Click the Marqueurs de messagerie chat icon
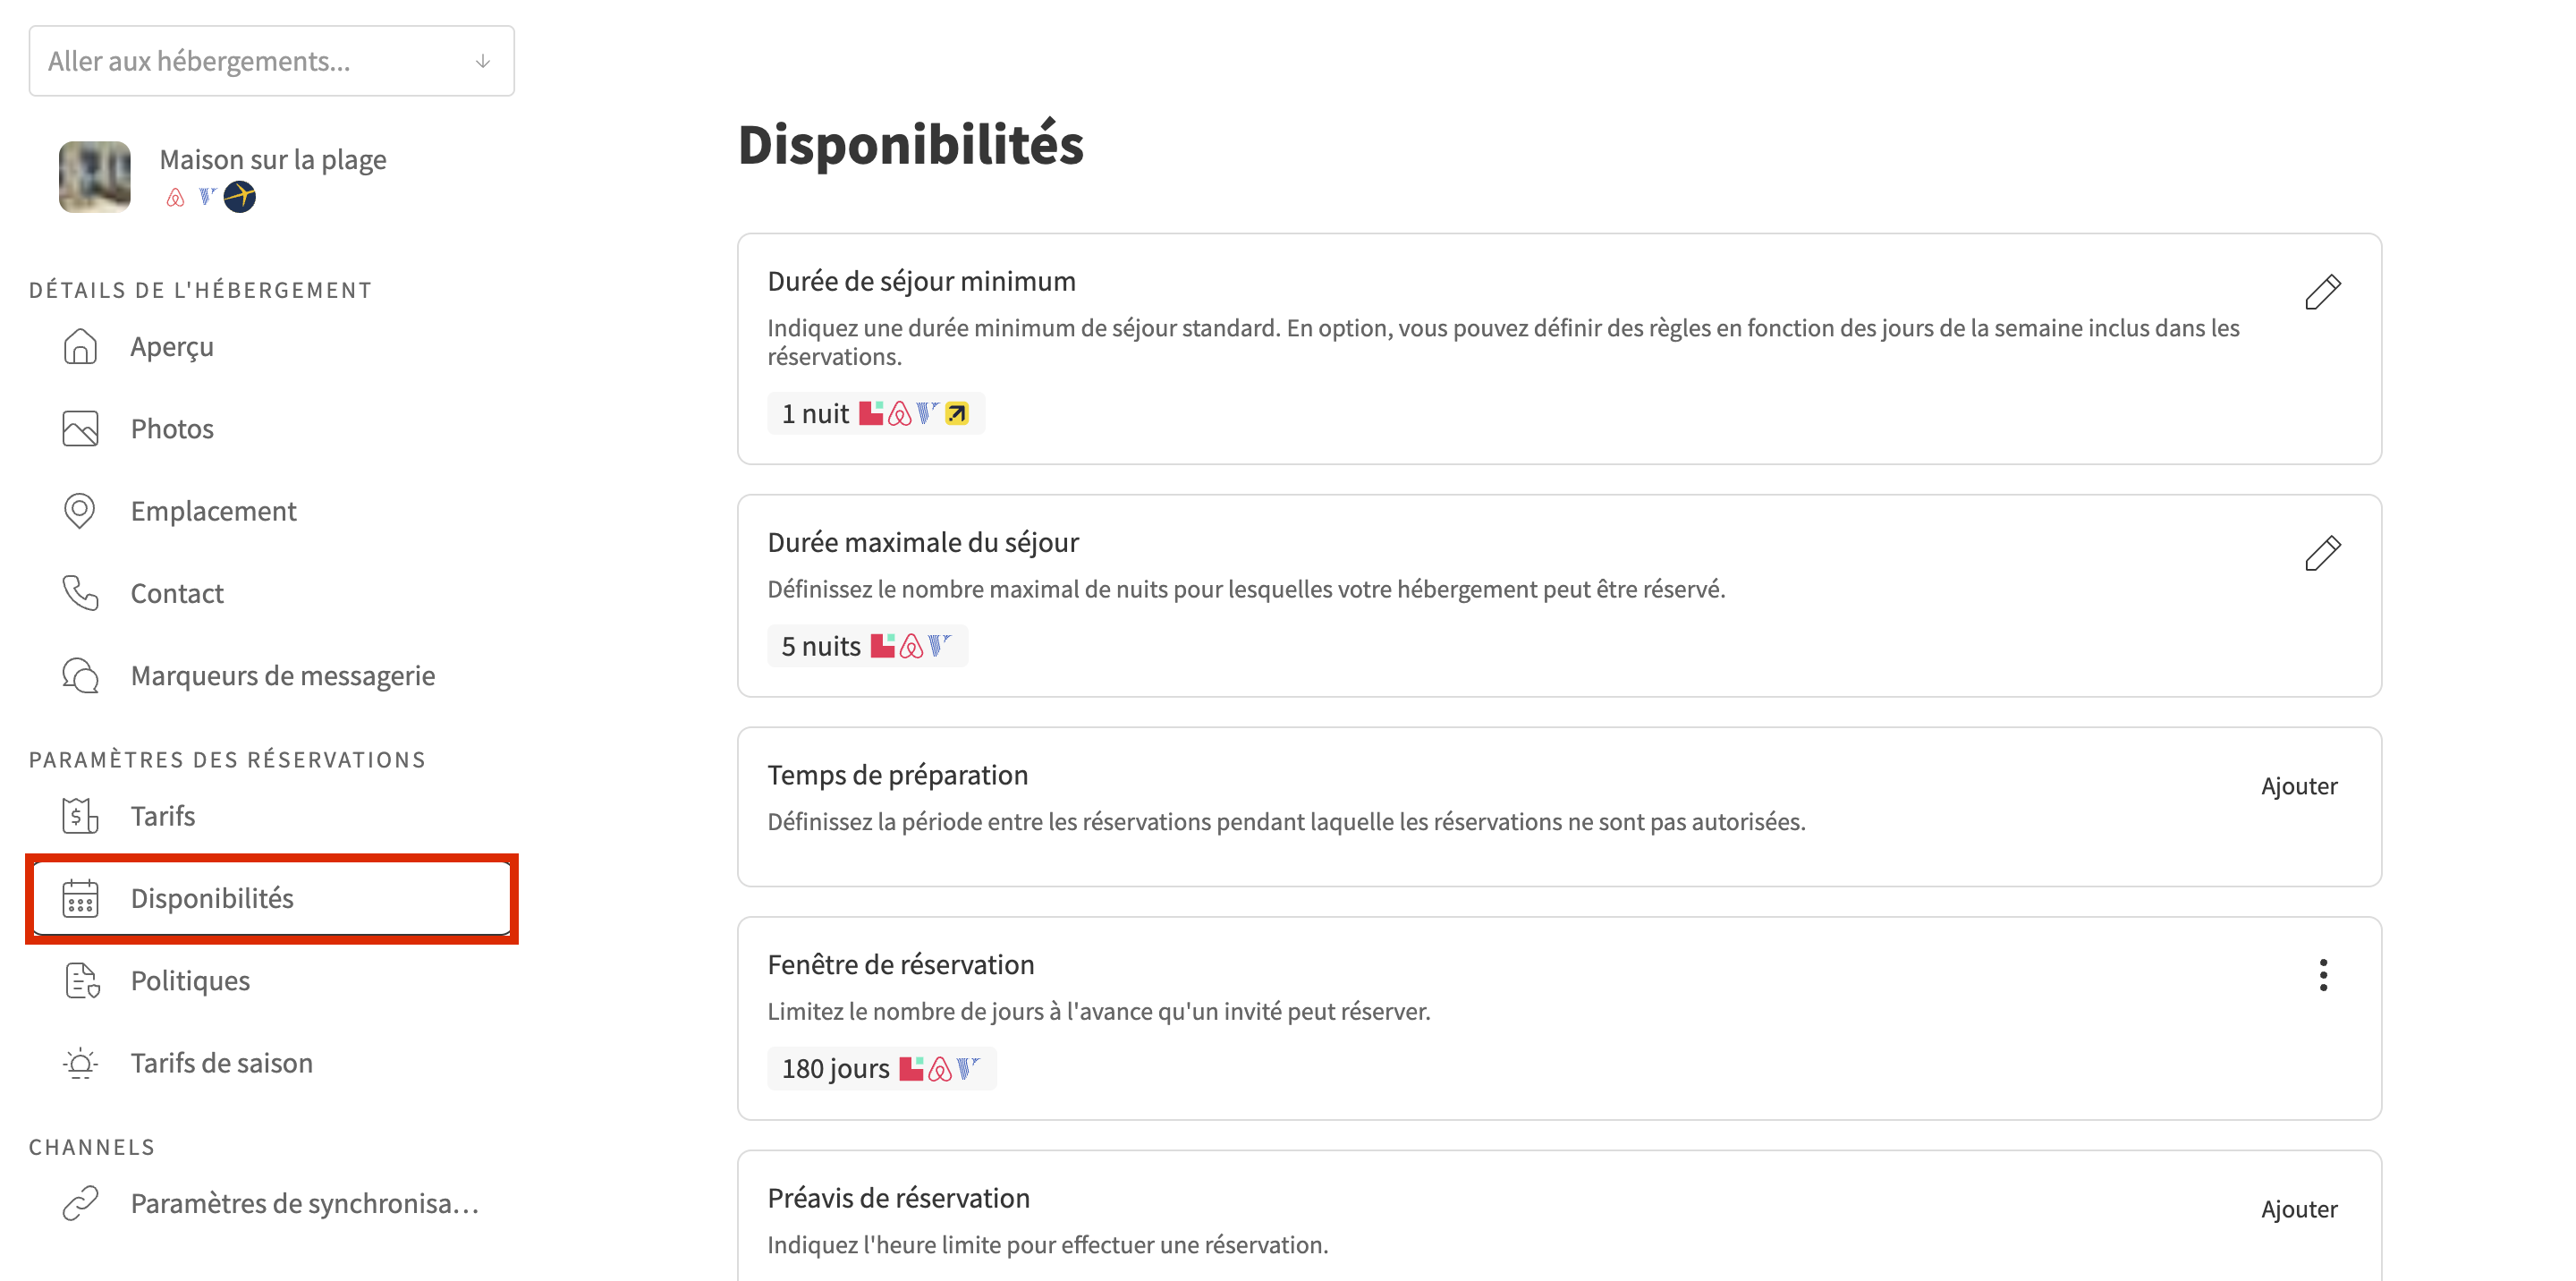The height and width of the screenshot is (1281, 2576). click(80, 676)
